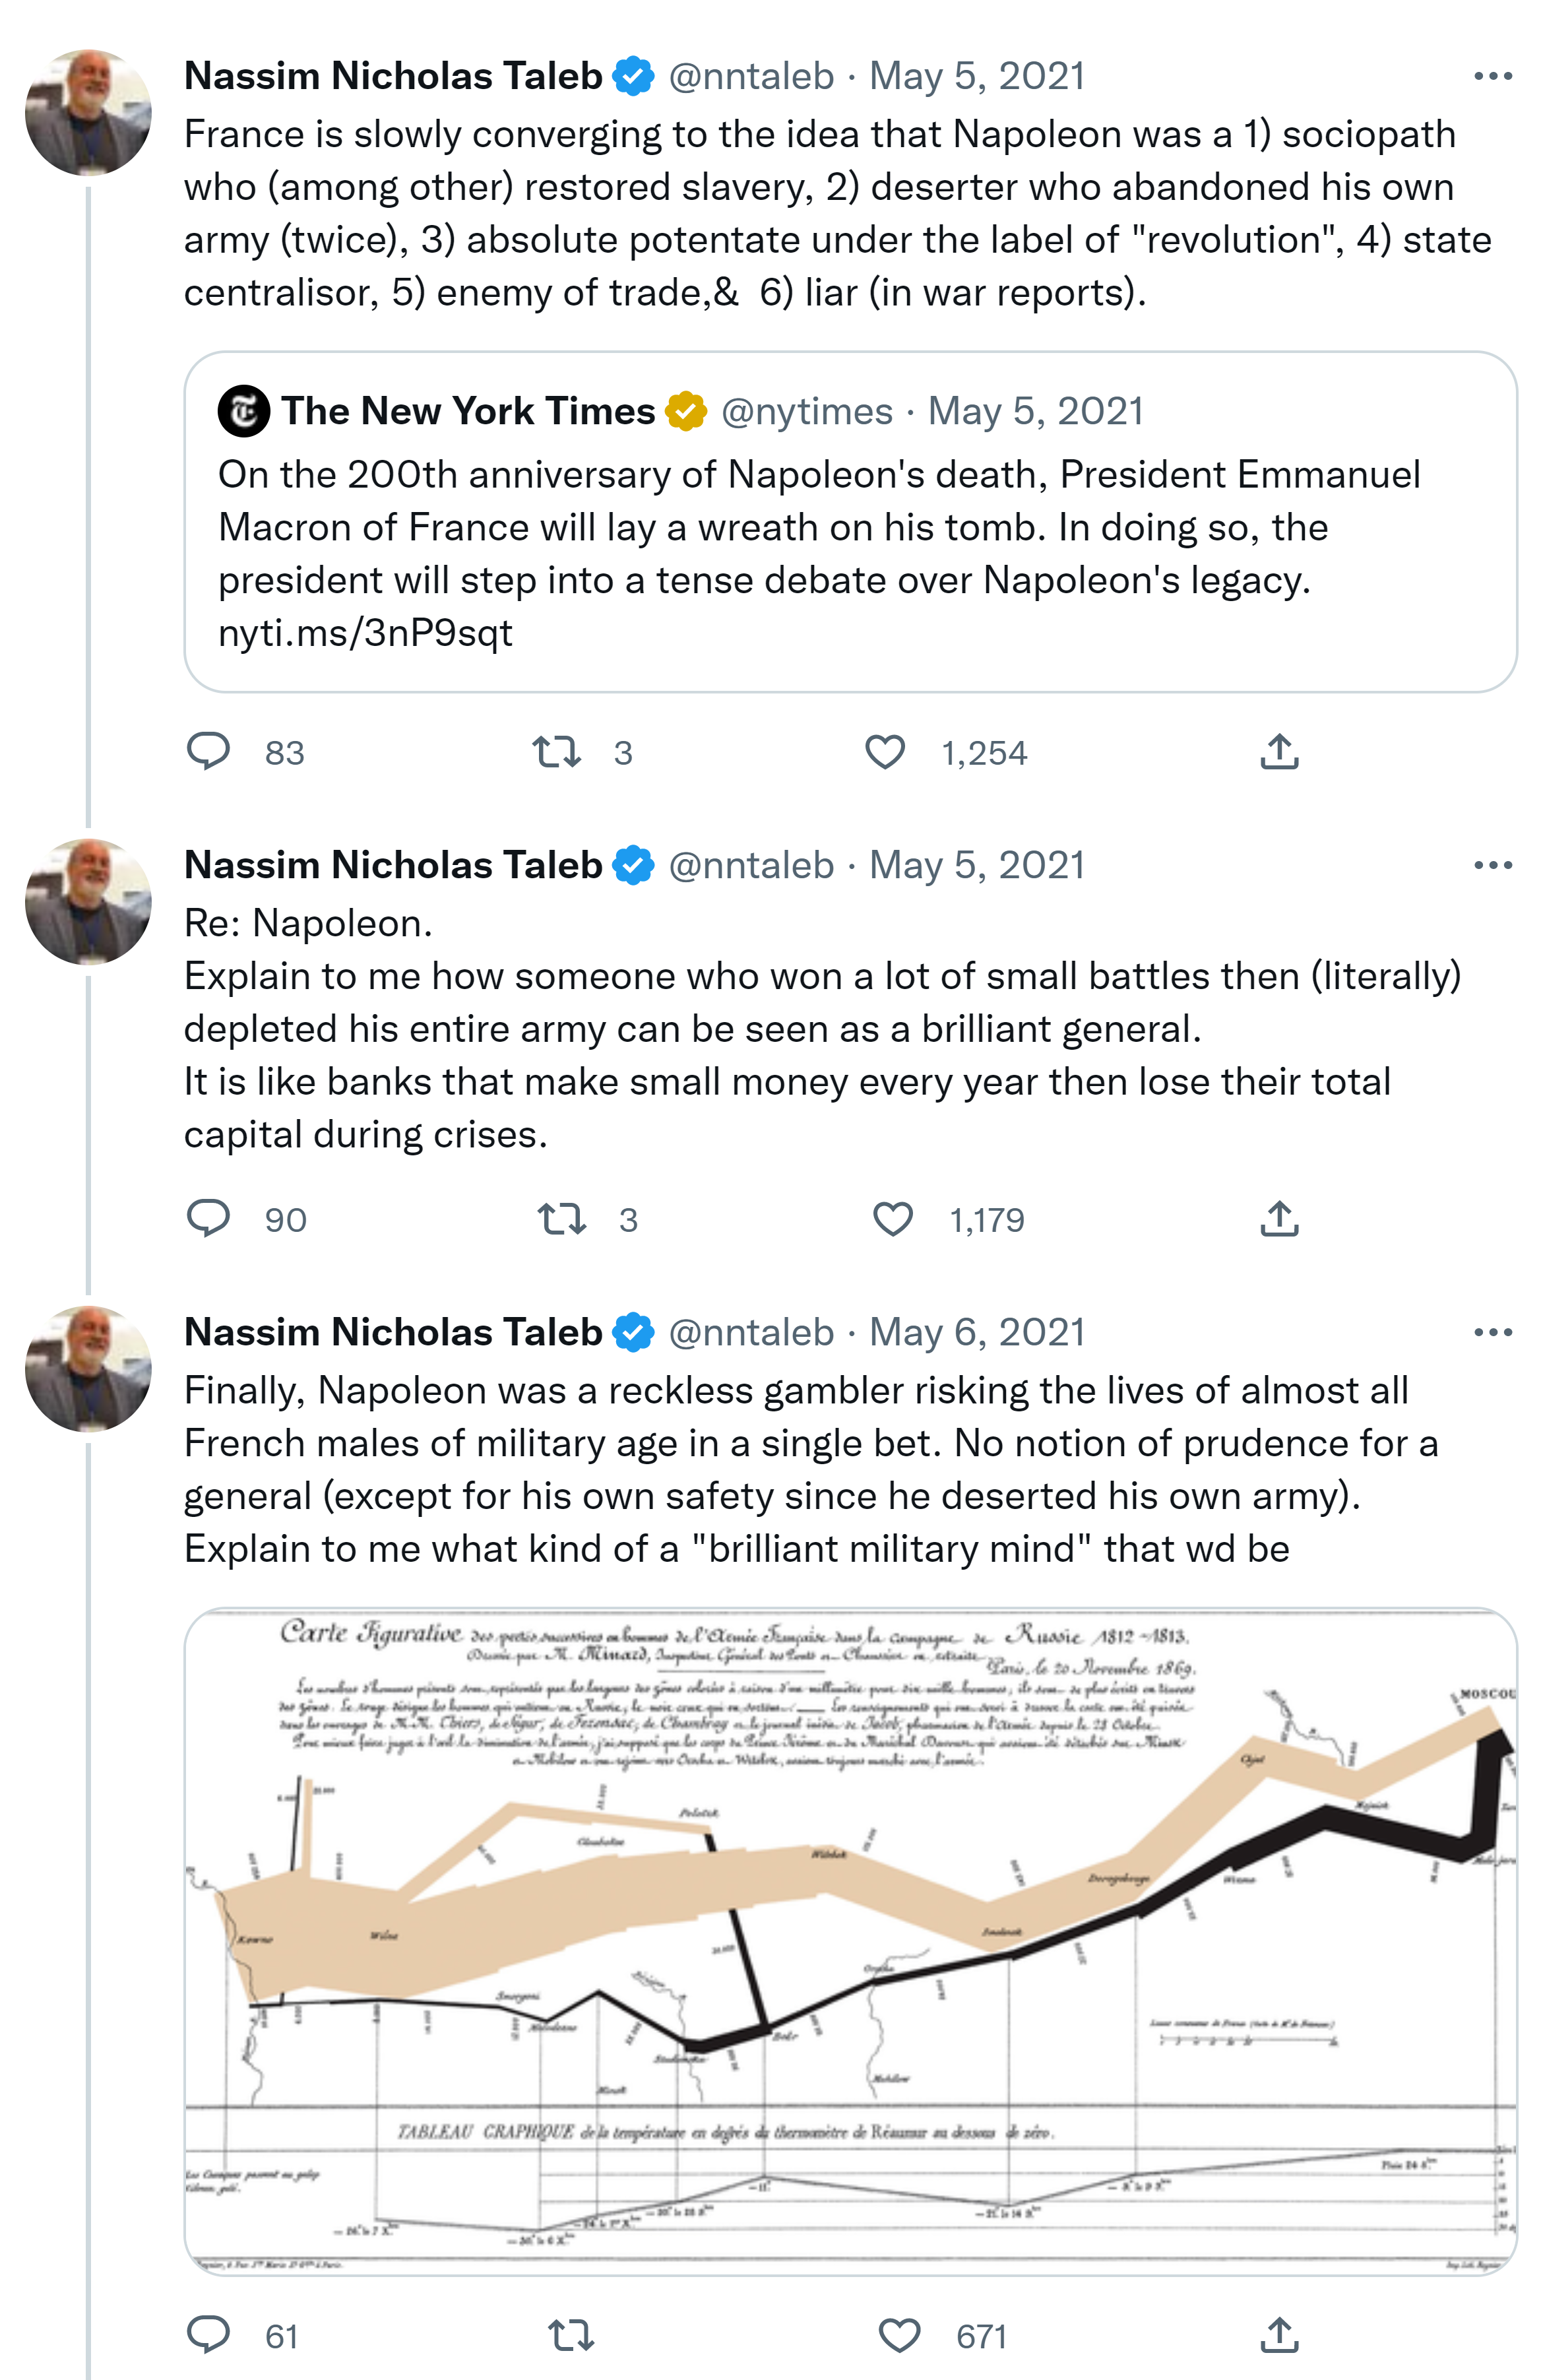Retweet the reckless gambler tweet
The height and width of the screenshot is (2380, 1543).
tap(571, 2335)
